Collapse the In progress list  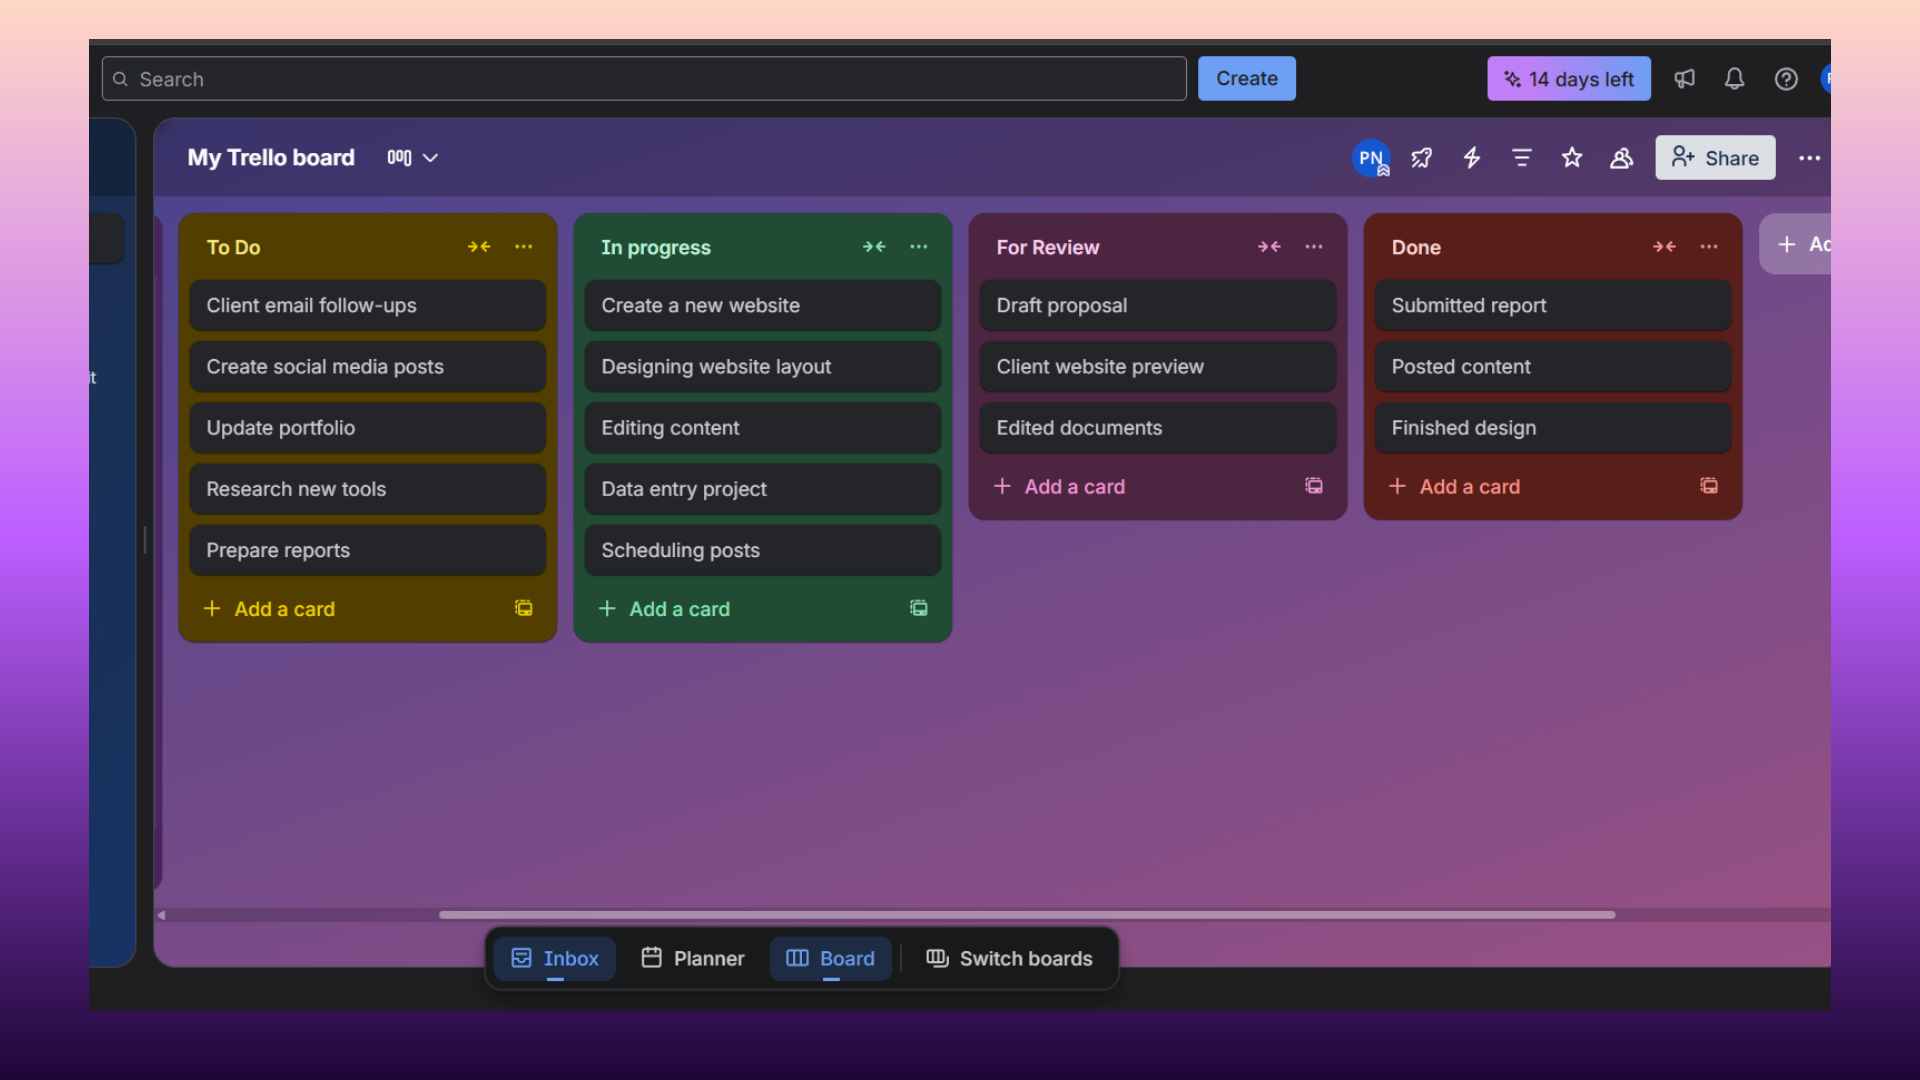pyautogui.click(x=874, y=247)
